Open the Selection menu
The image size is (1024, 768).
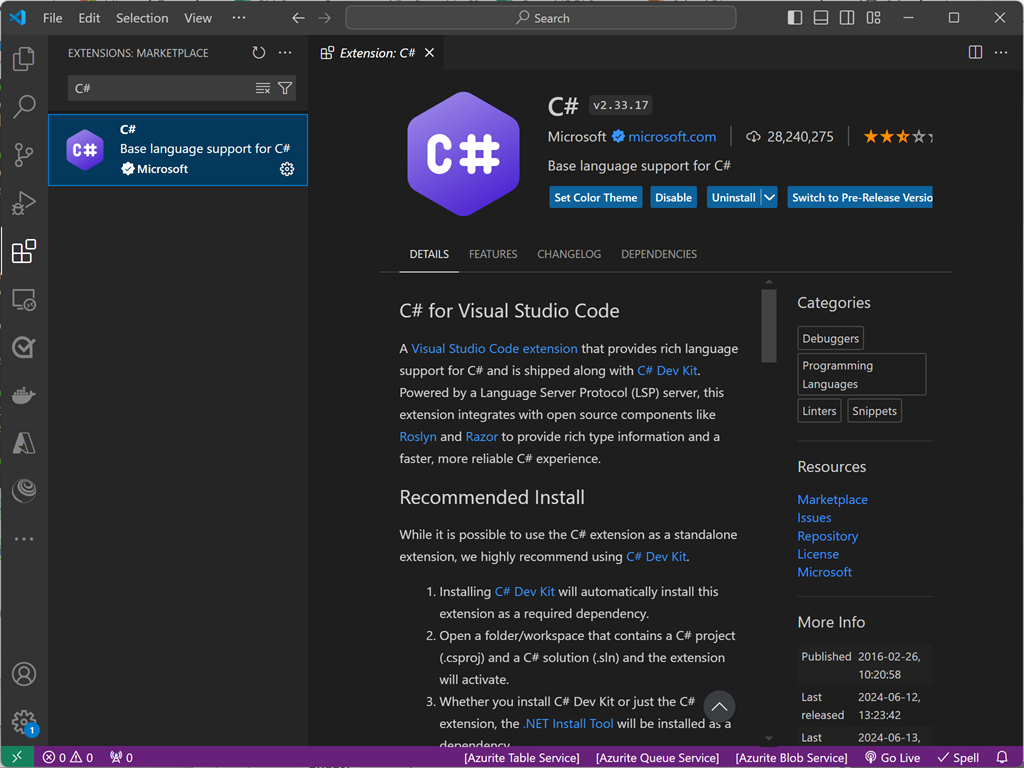141,17
